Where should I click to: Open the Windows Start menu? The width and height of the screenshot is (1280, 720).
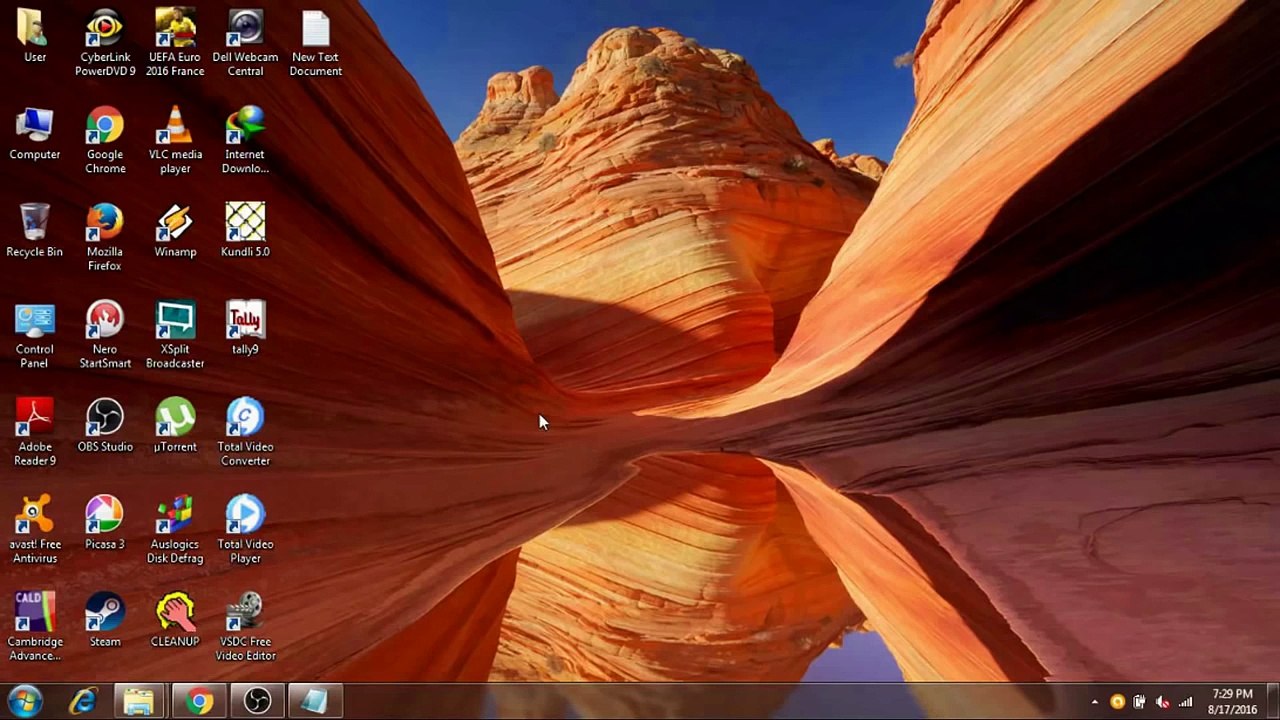coord(24,701)
